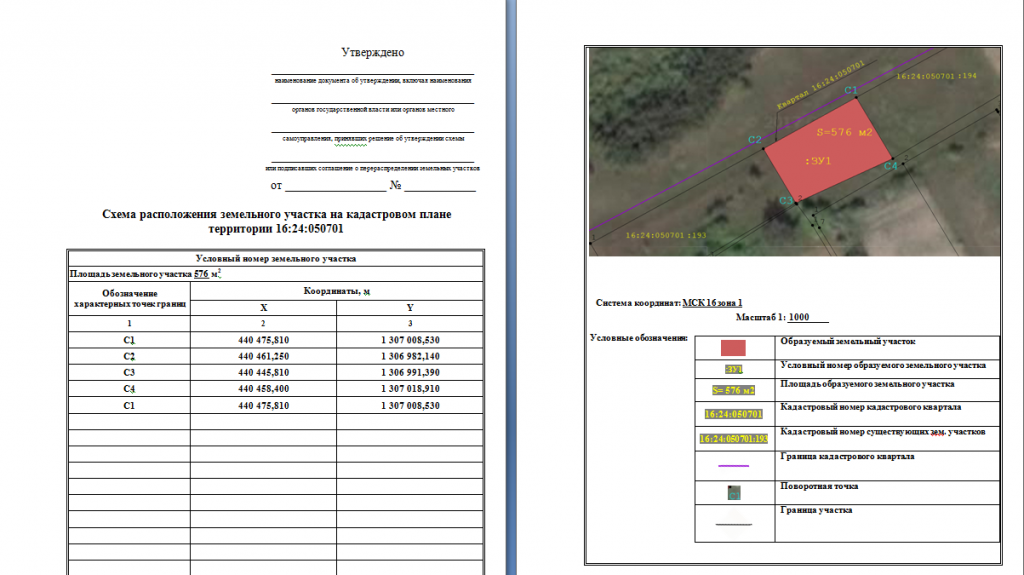The image size is (1024, 575).
Task: Click the '16:24:050701:193' sample in the legend
Action: [x=733, y=439]
